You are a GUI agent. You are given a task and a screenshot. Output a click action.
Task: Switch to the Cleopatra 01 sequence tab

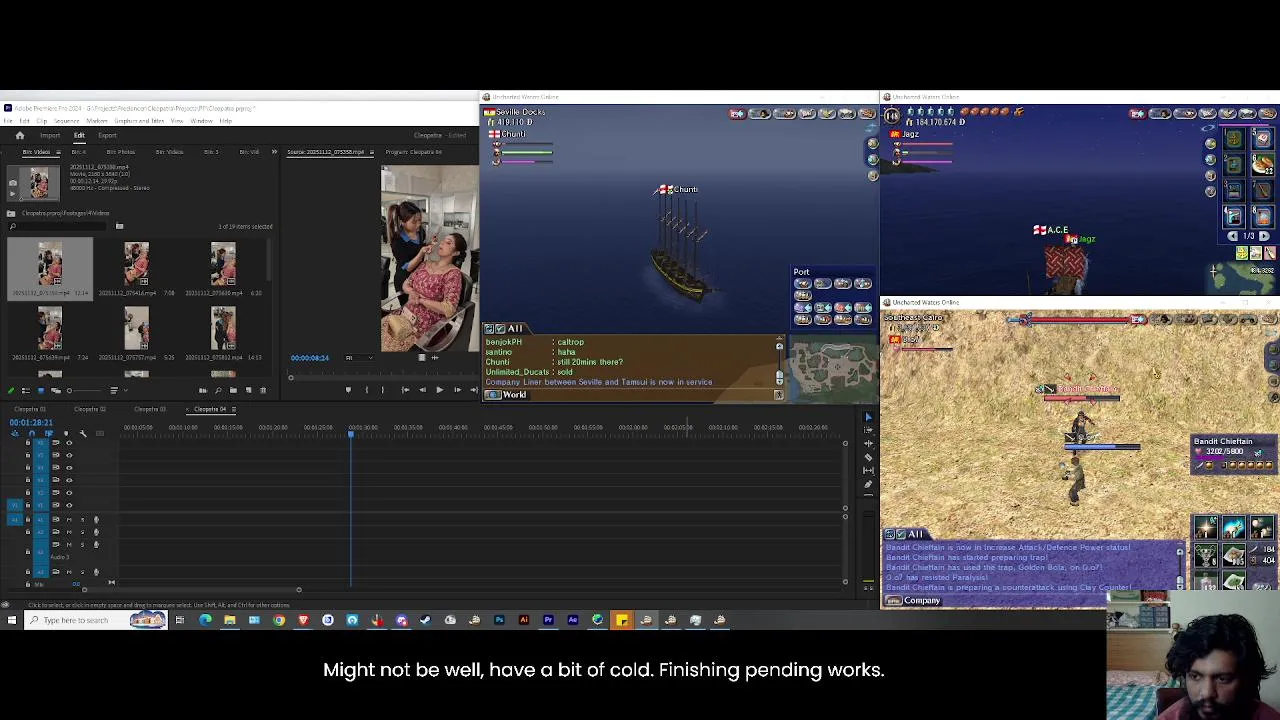click(30, 409)
